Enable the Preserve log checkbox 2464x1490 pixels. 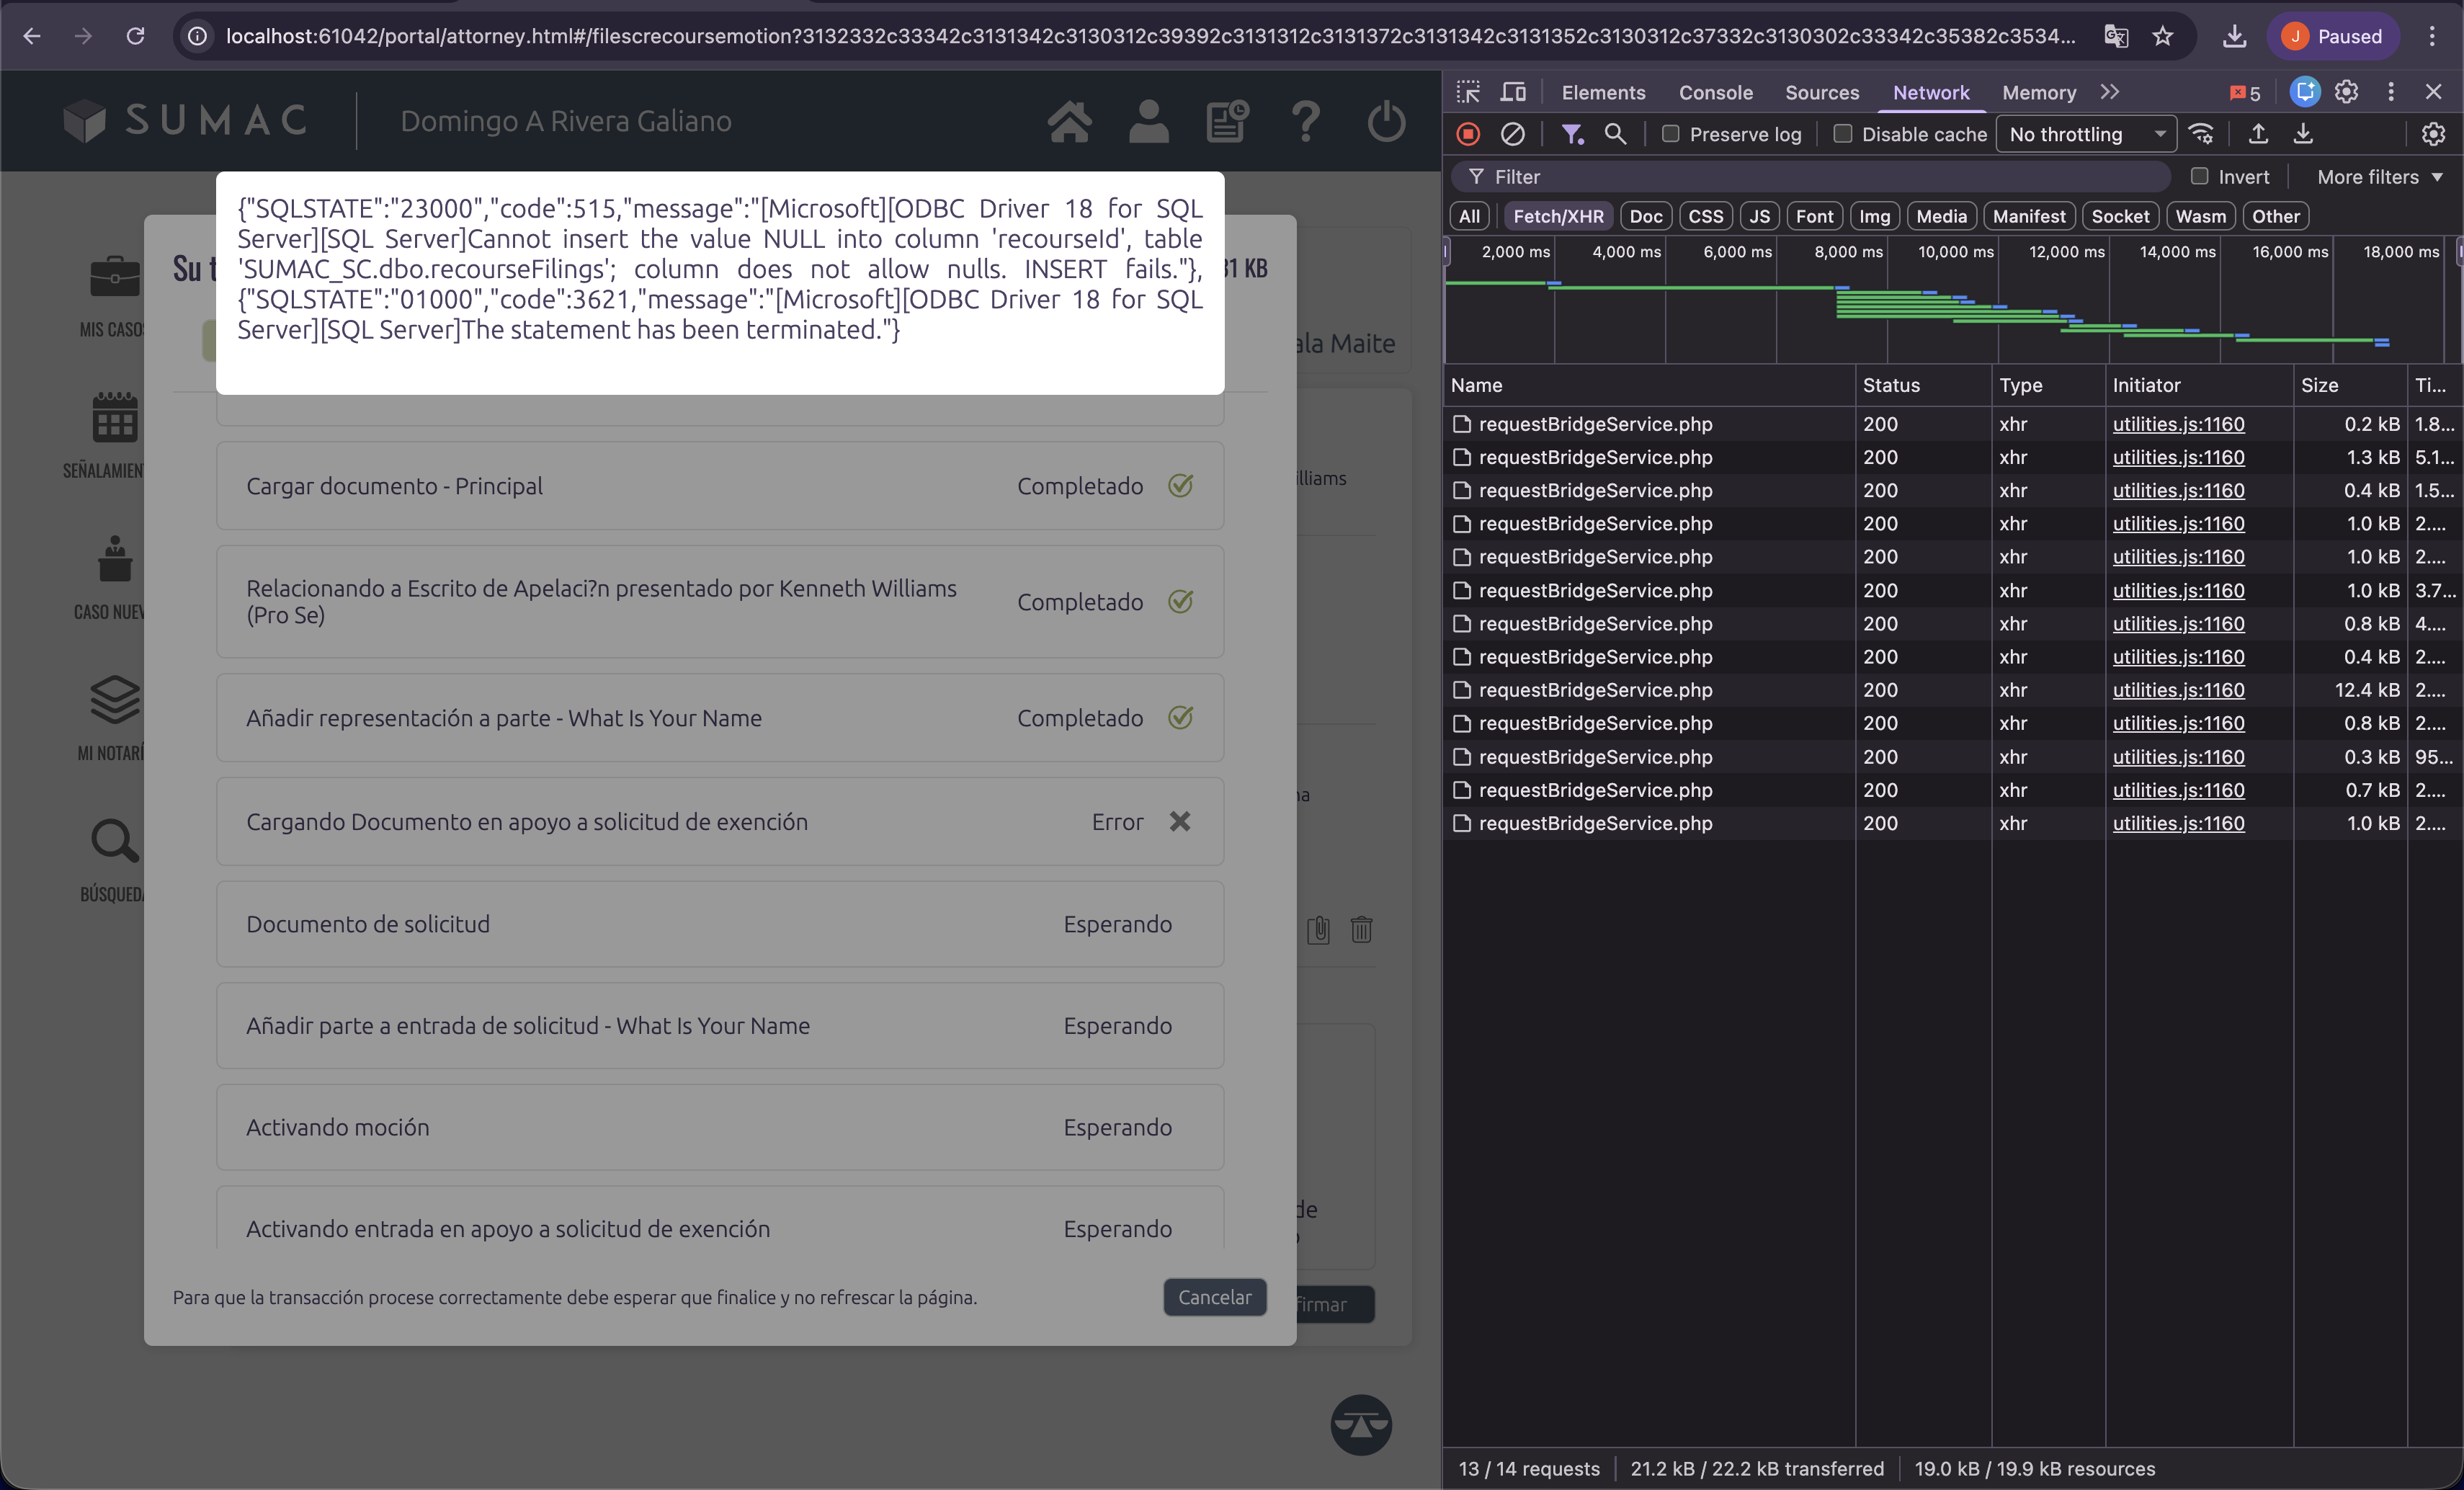click(1670, 134)
